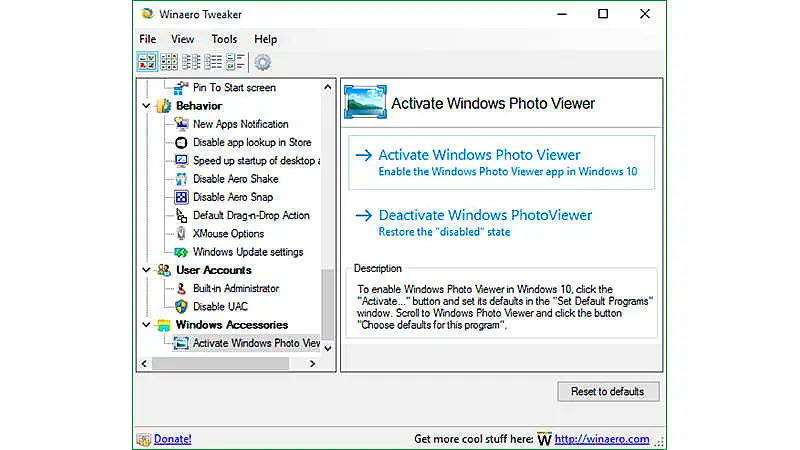Click the Disable app lookup in Store icon

(181, 142)
